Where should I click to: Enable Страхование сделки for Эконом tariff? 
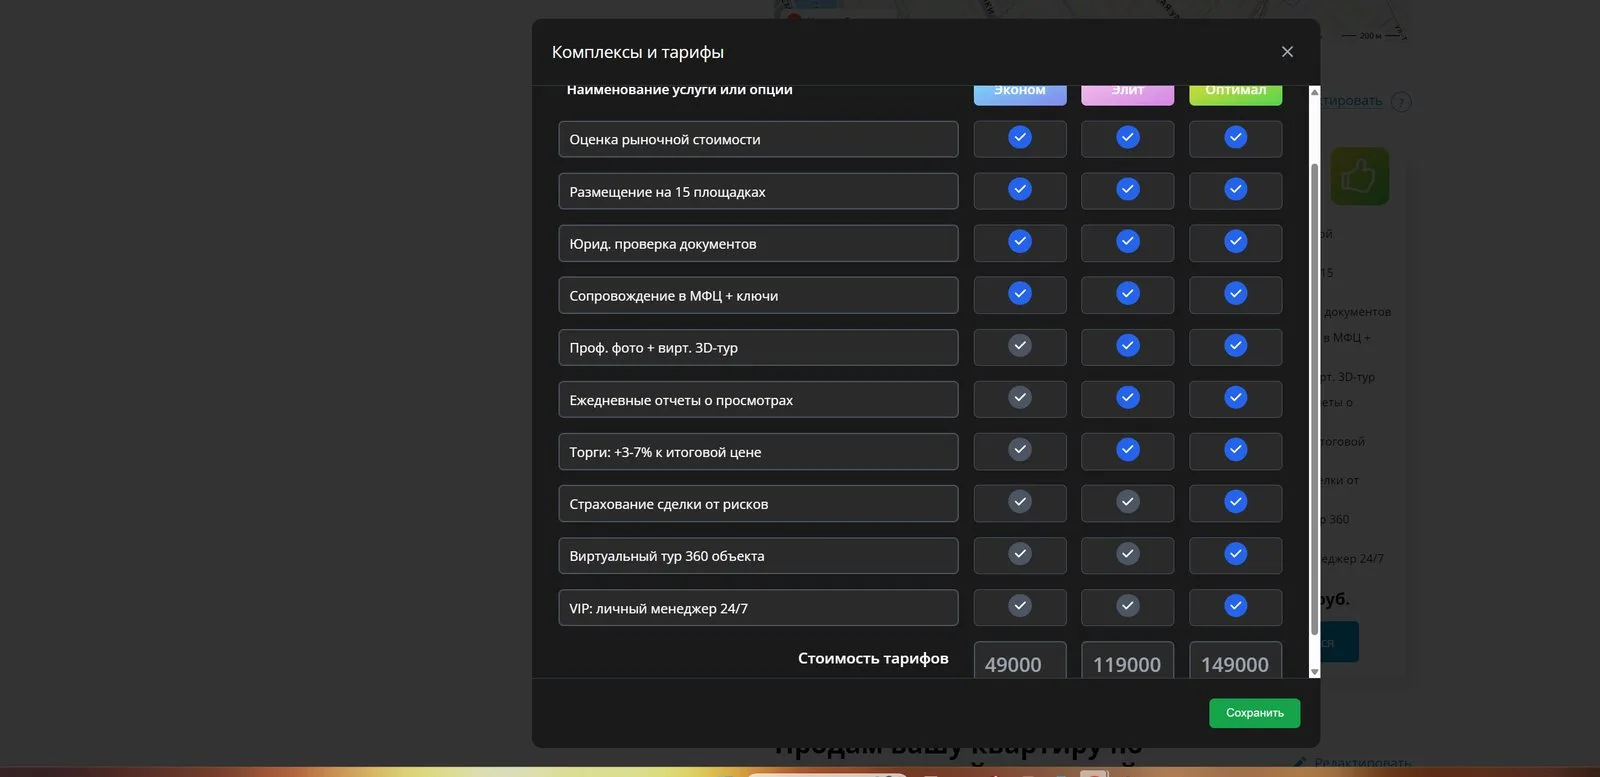pyautogui.click(x=1020, y=501)
